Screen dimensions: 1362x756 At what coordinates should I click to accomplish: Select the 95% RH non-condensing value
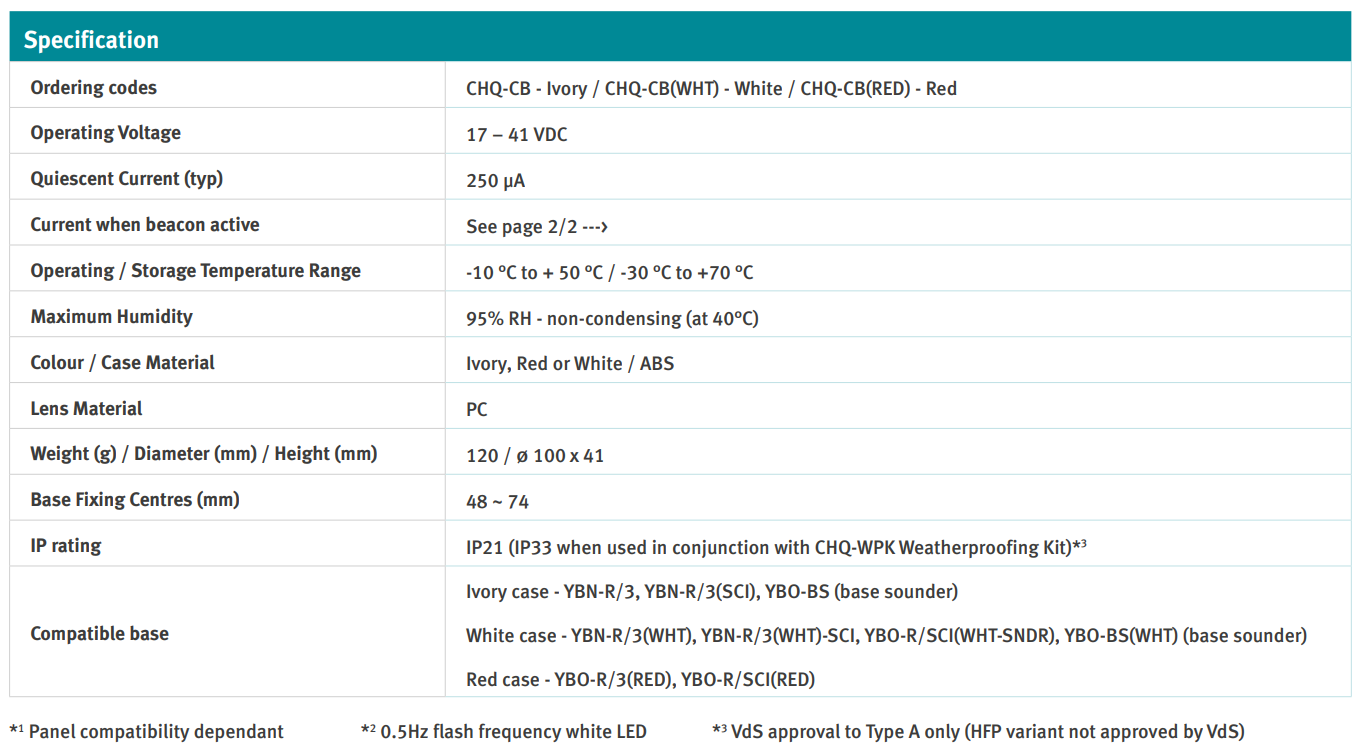click(x=612, y=319)
